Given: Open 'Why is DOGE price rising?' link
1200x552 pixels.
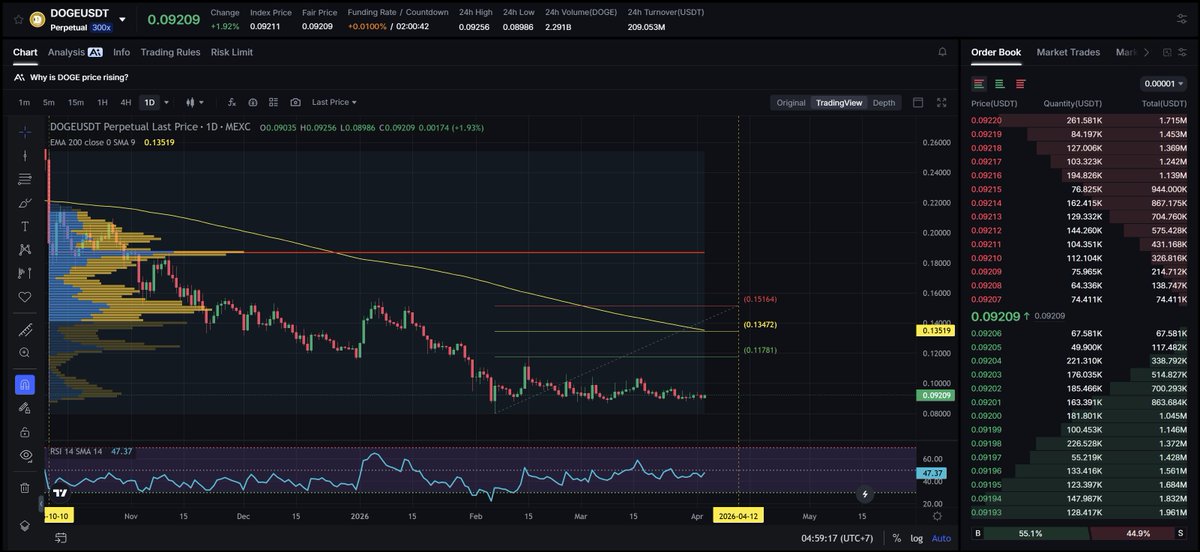Looking at the screenshot, I should (x=79, y=77).
